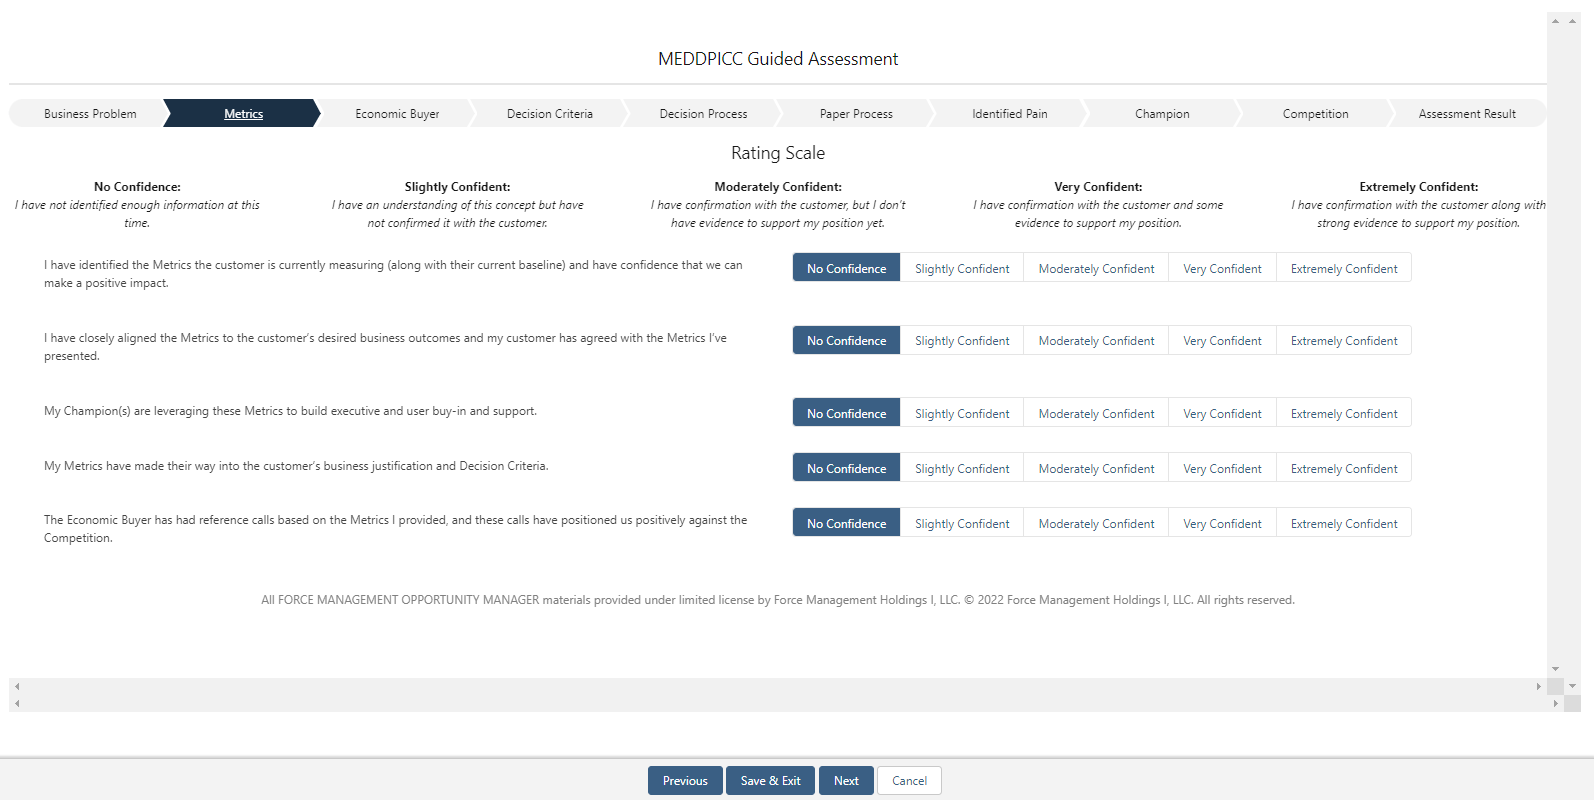
Task: Jump to the Champion step
Action: coord(1162,114)
